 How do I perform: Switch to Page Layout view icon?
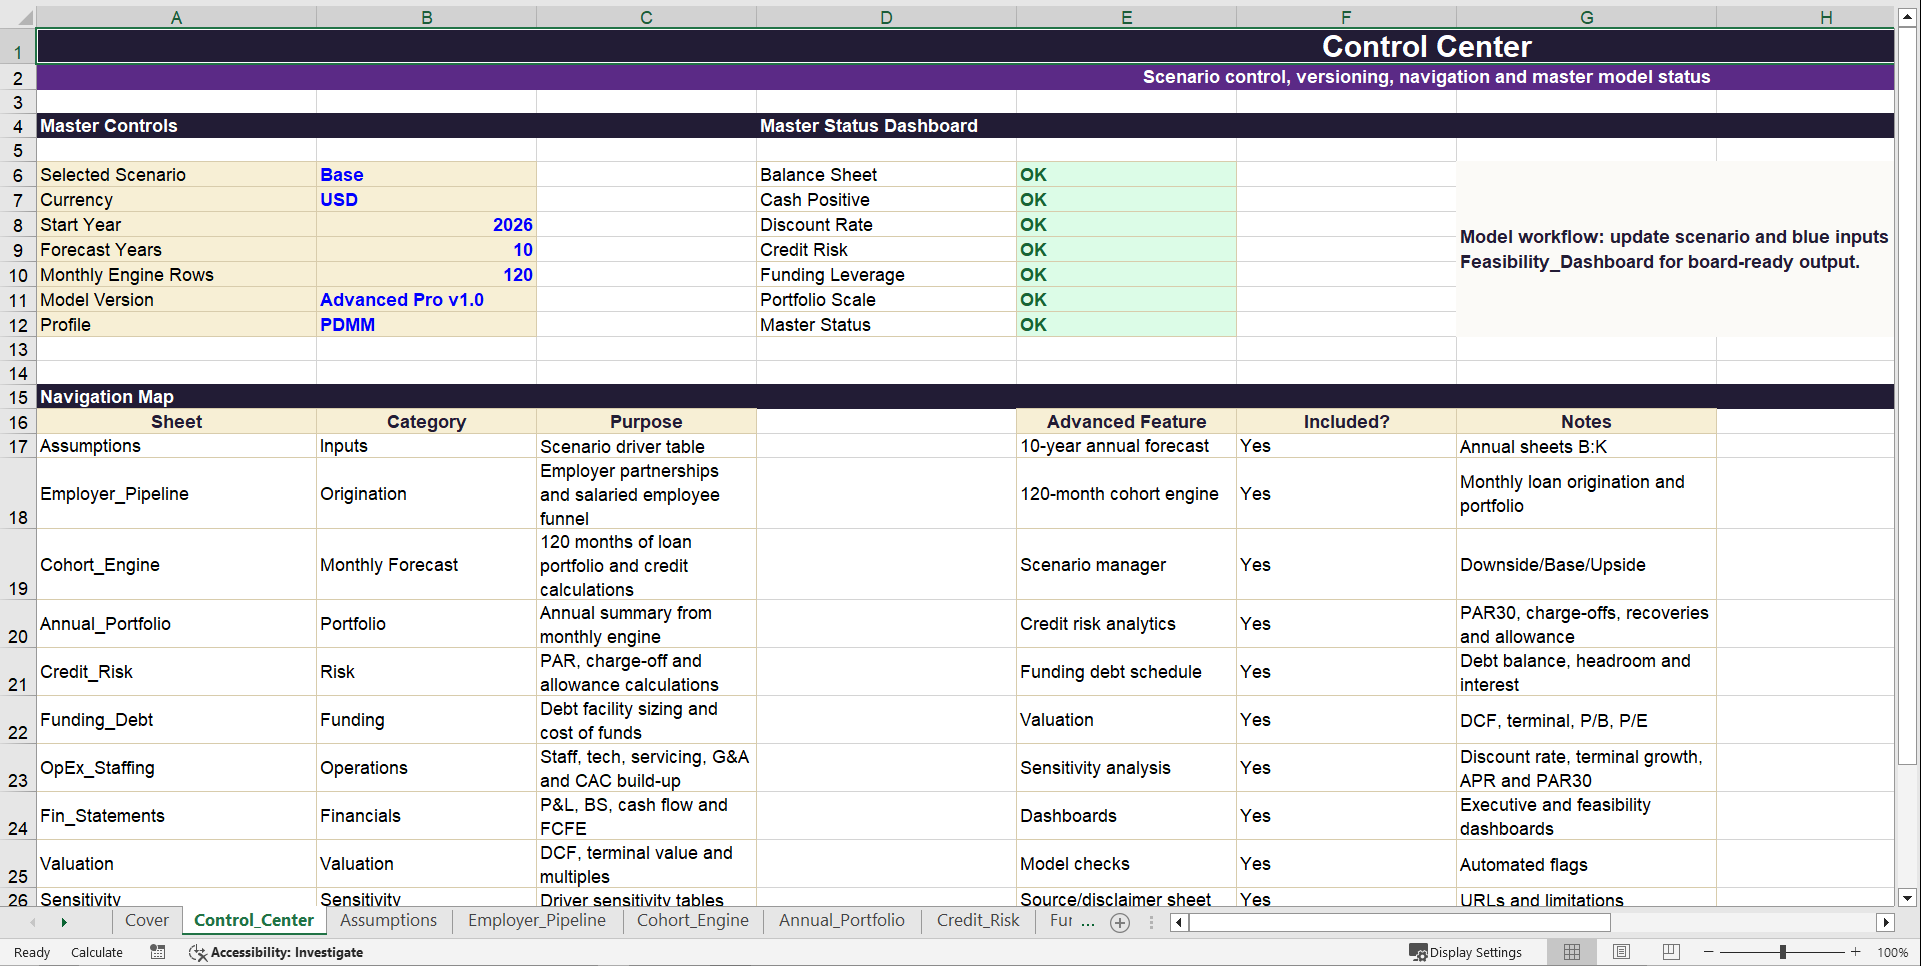(x=1622, y=952)
